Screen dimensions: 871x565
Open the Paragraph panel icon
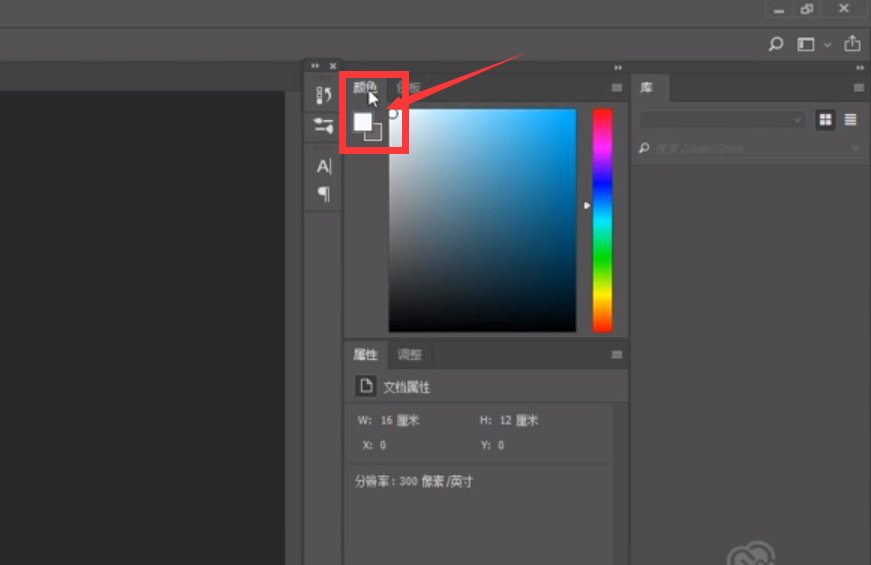[323, 194]
